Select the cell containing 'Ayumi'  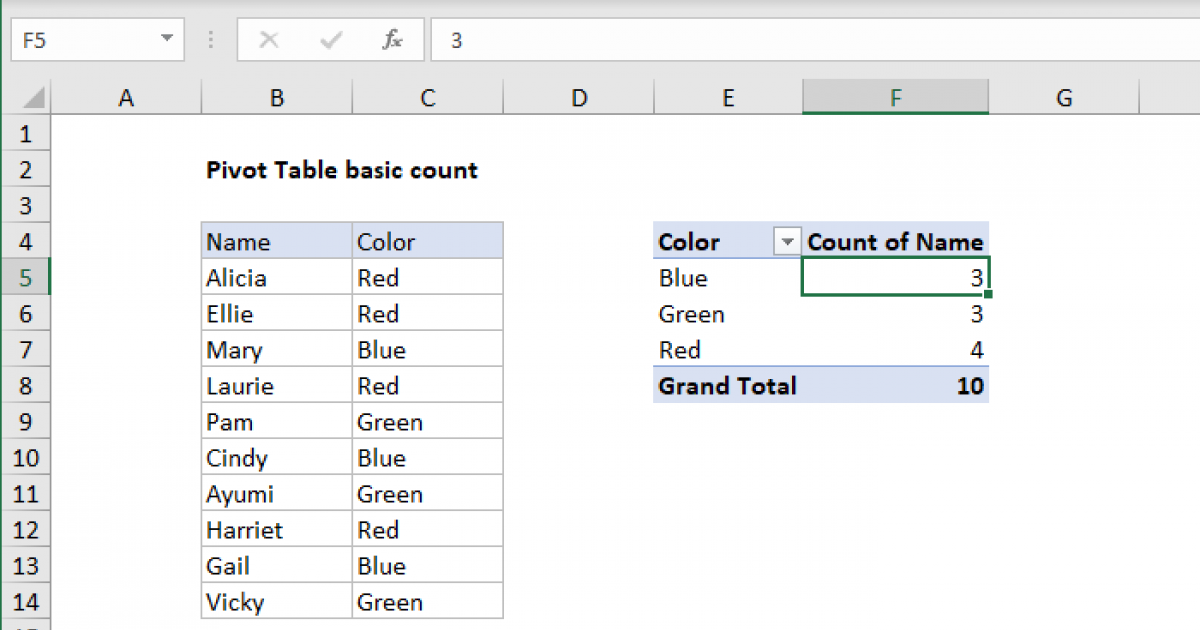tap(277, 494)
